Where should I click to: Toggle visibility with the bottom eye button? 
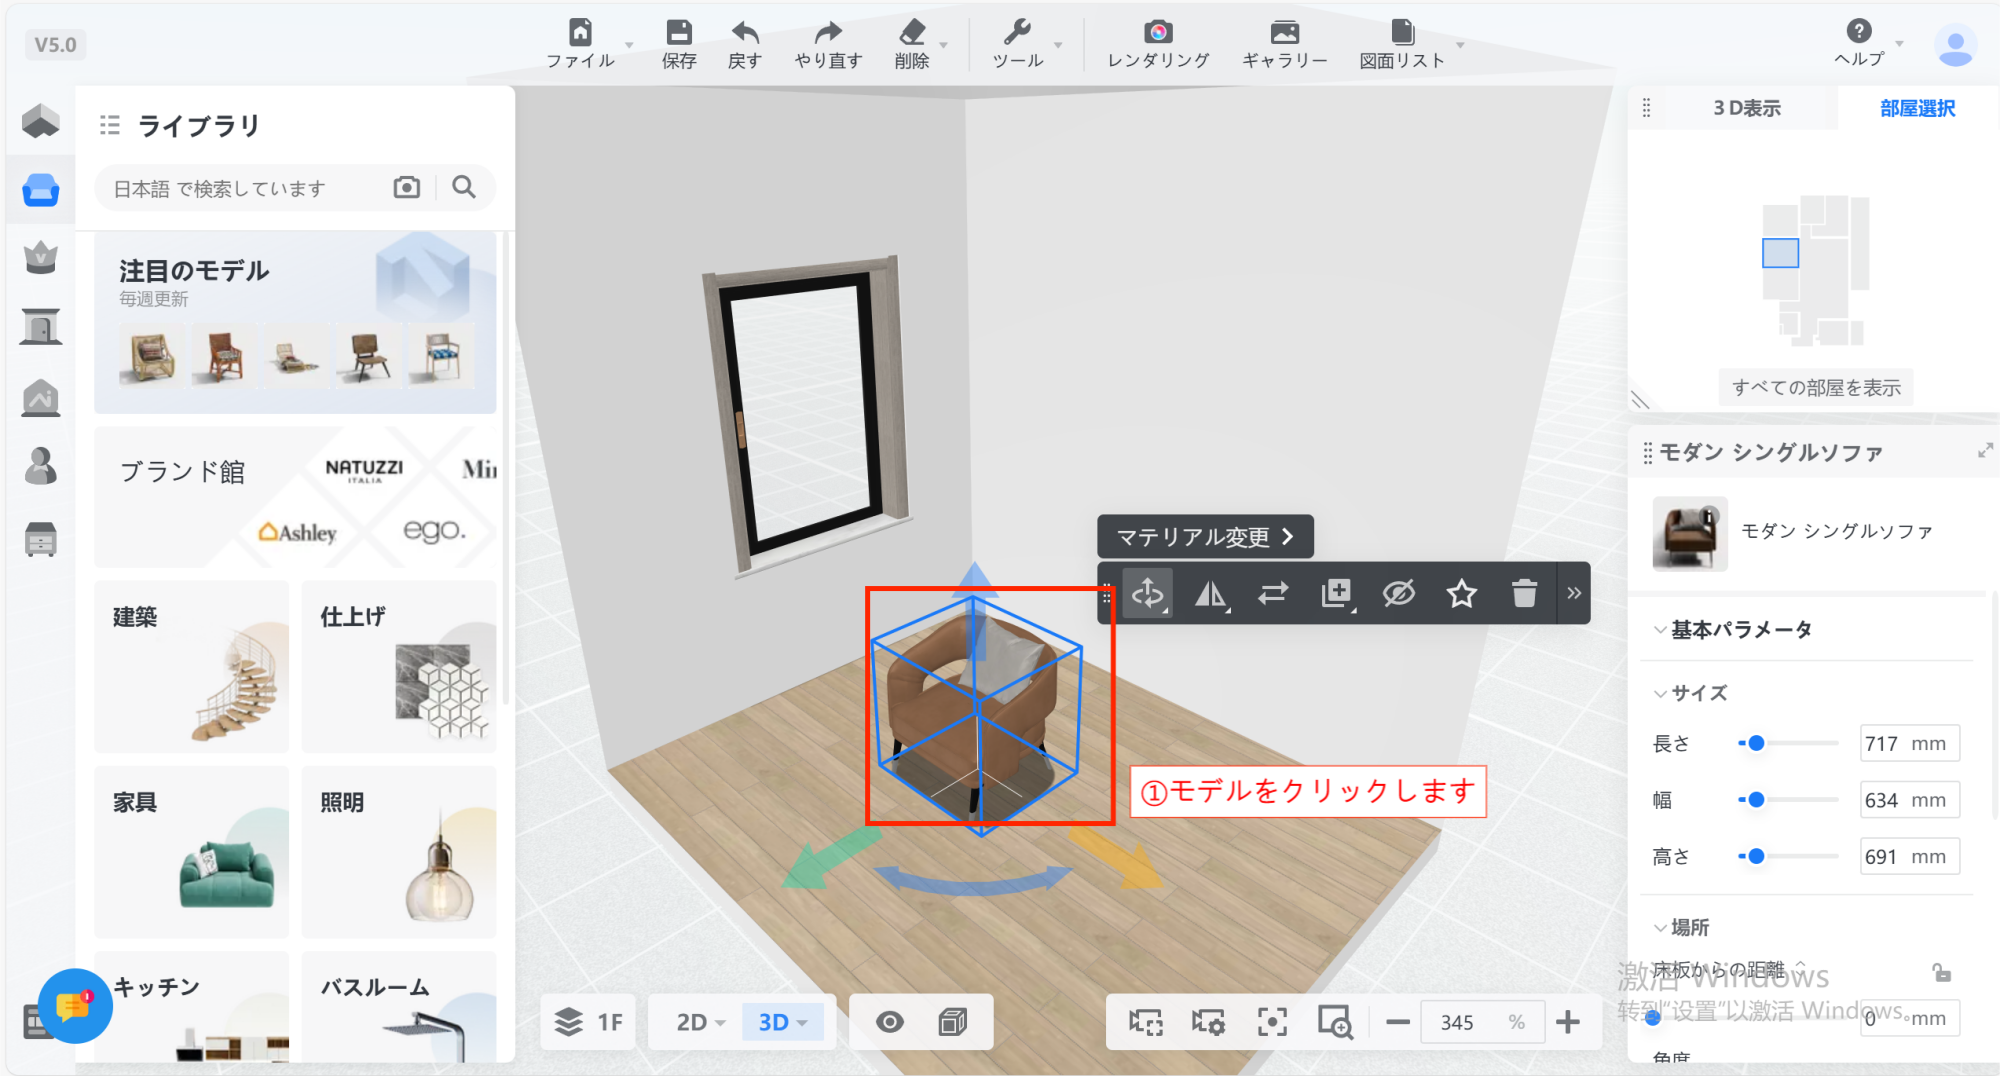[x=890, y=1022]
